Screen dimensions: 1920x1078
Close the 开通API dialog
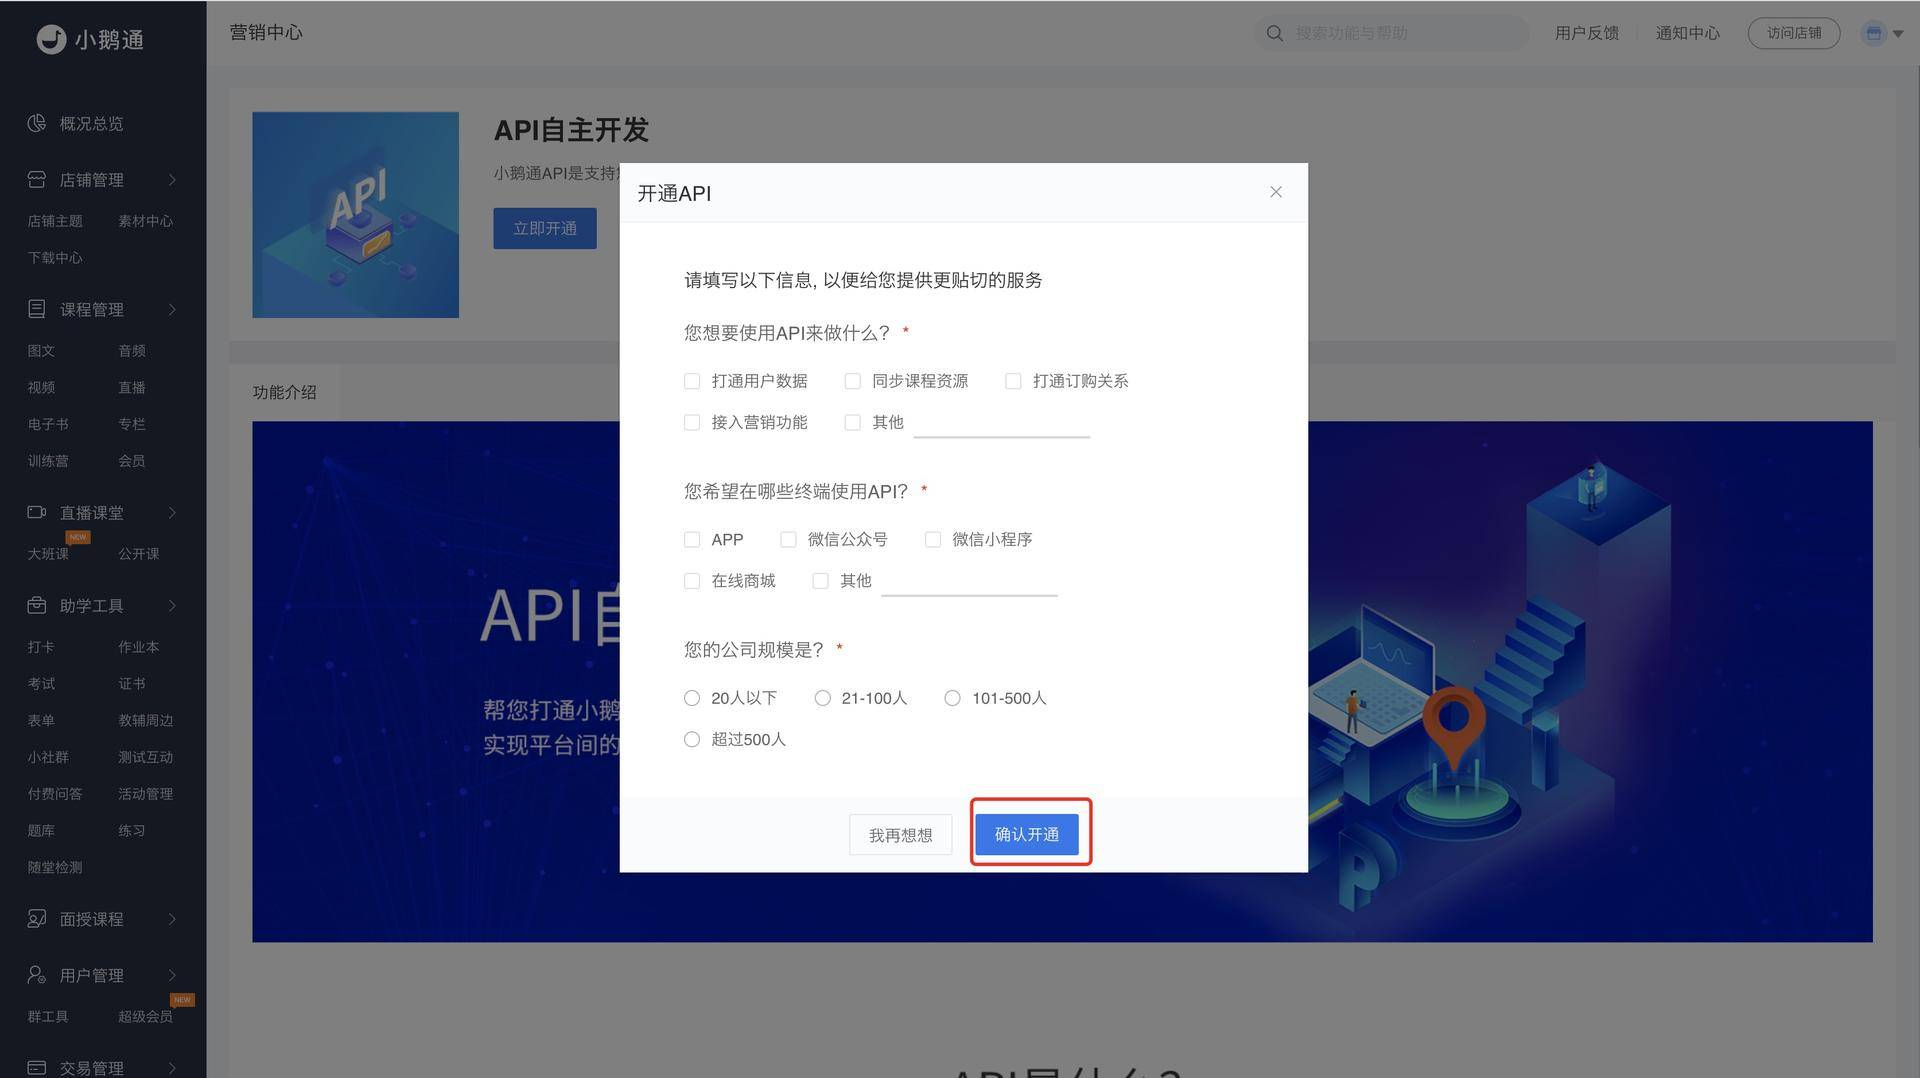pyautogui.click(x=1276, y=192)
